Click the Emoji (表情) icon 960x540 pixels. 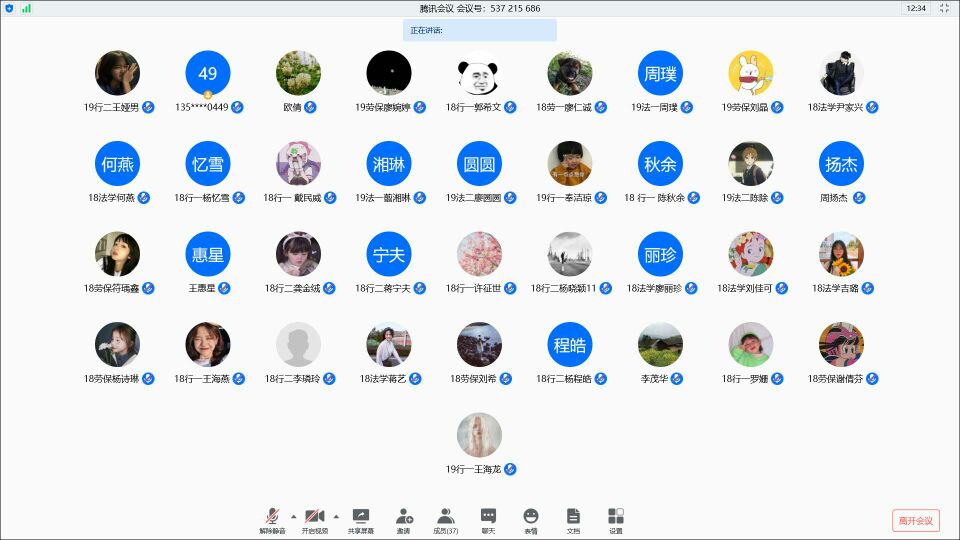[x=531, y=518]
